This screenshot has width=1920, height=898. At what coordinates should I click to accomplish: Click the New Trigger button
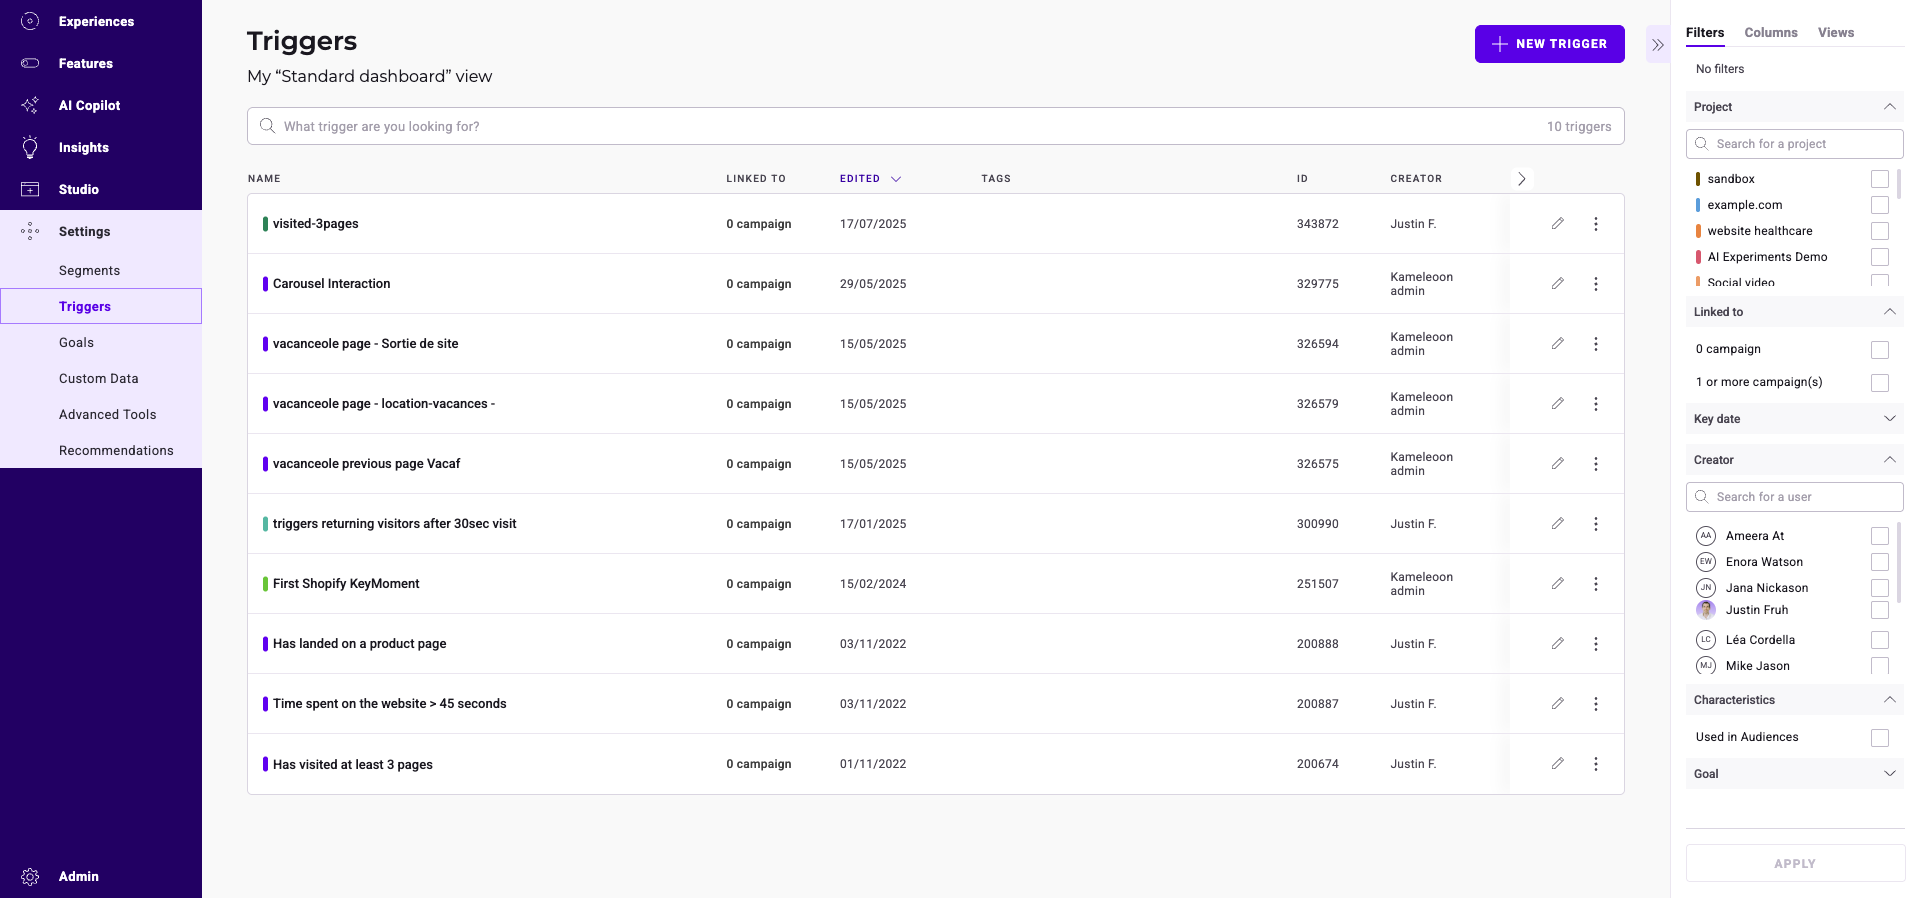point(1549,44)
